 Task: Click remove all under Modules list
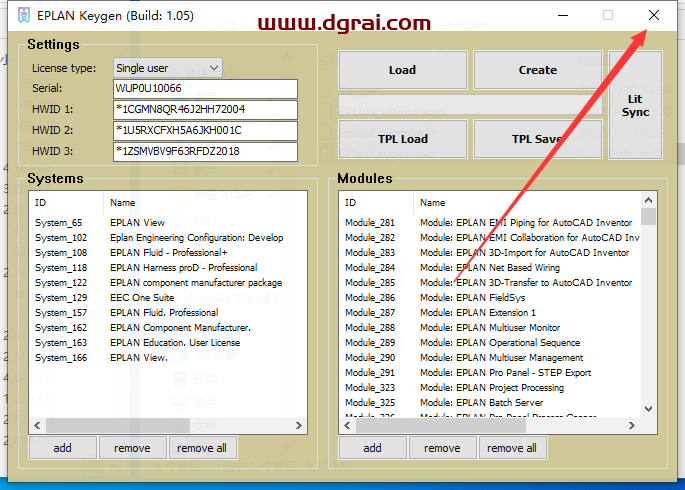512,448
